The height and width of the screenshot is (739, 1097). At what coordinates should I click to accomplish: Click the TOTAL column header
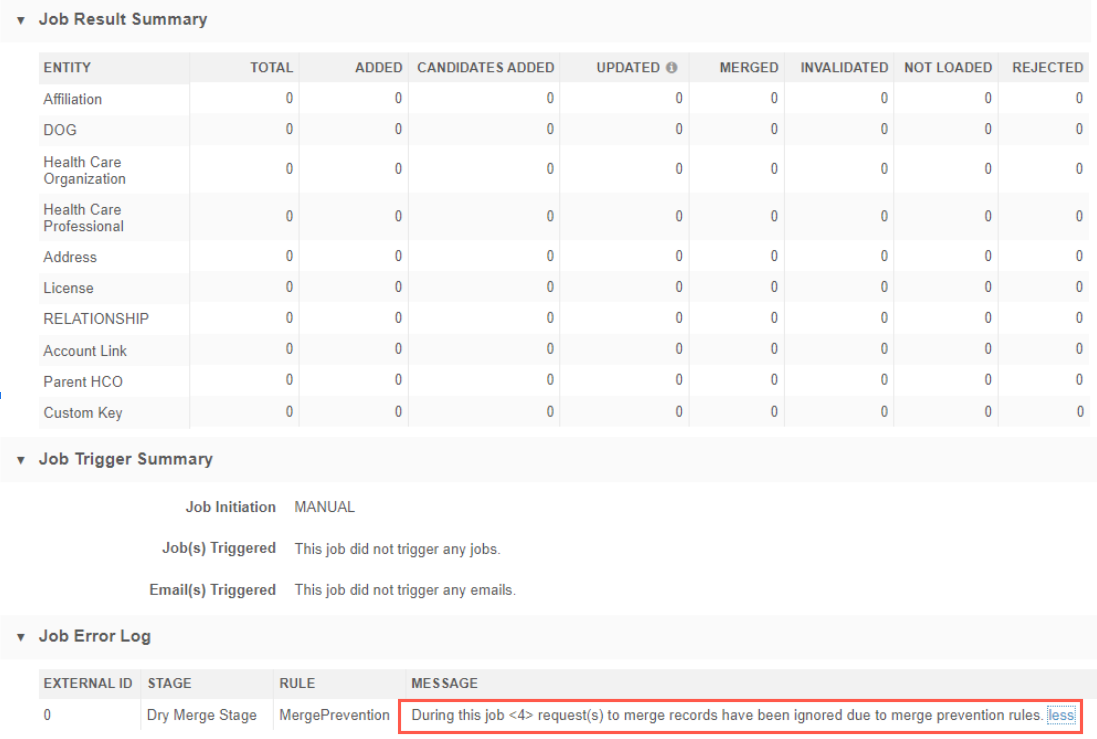pos(271,68)
